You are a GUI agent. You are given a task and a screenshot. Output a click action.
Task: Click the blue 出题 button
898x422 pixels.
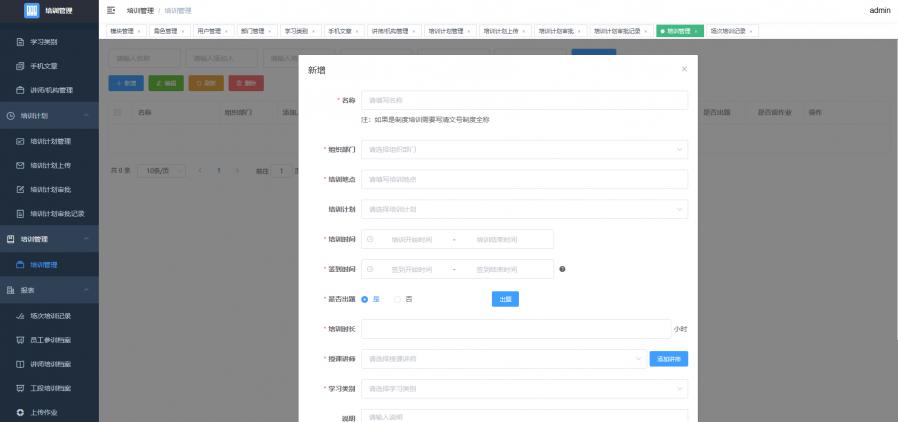(x=505, y=299)
